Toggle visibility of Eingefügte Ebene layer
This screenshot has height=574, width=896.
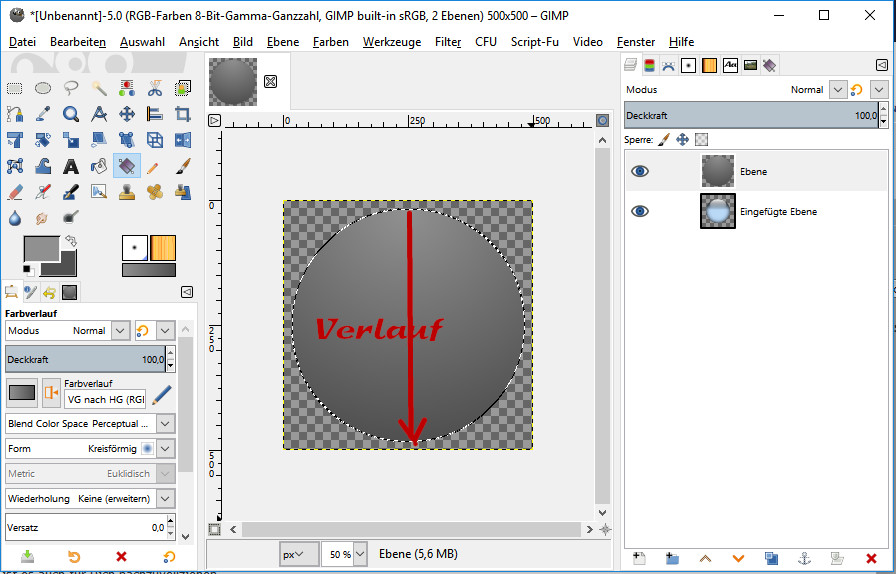640,211
